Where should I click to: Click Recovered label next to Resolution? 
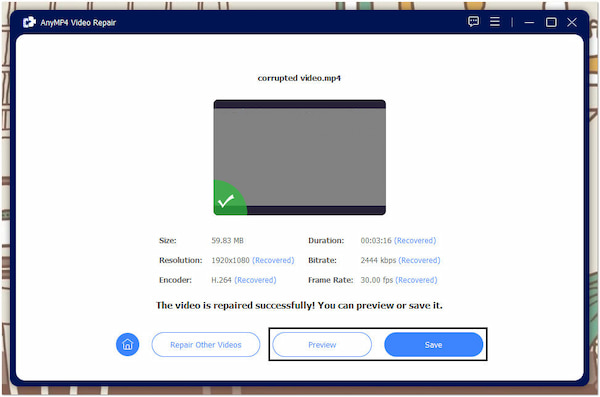coord(273,260)
